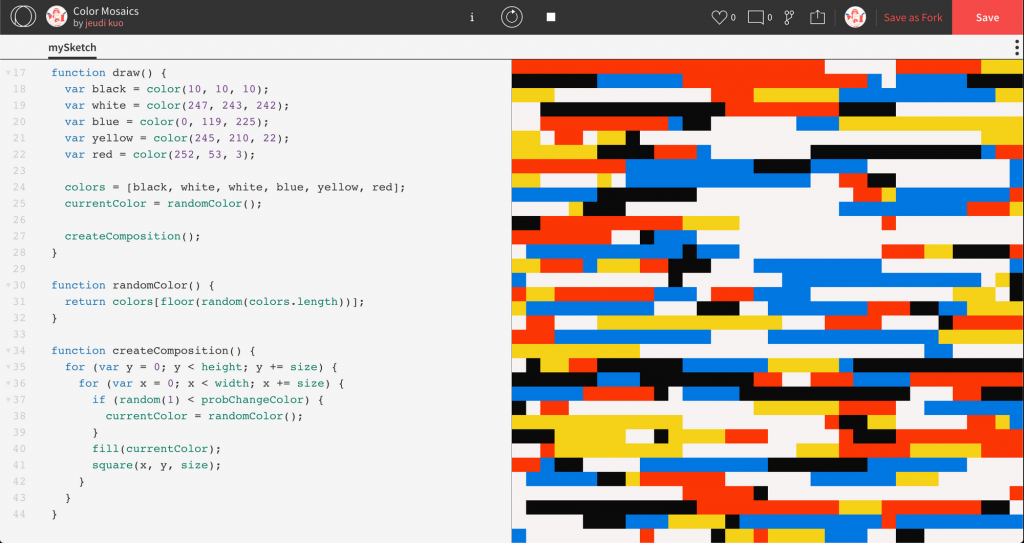The height and width of the screenshot is (543, 1024).
Task: Open jeudi kuo's avatar beside the title
Action: point(57,16)
